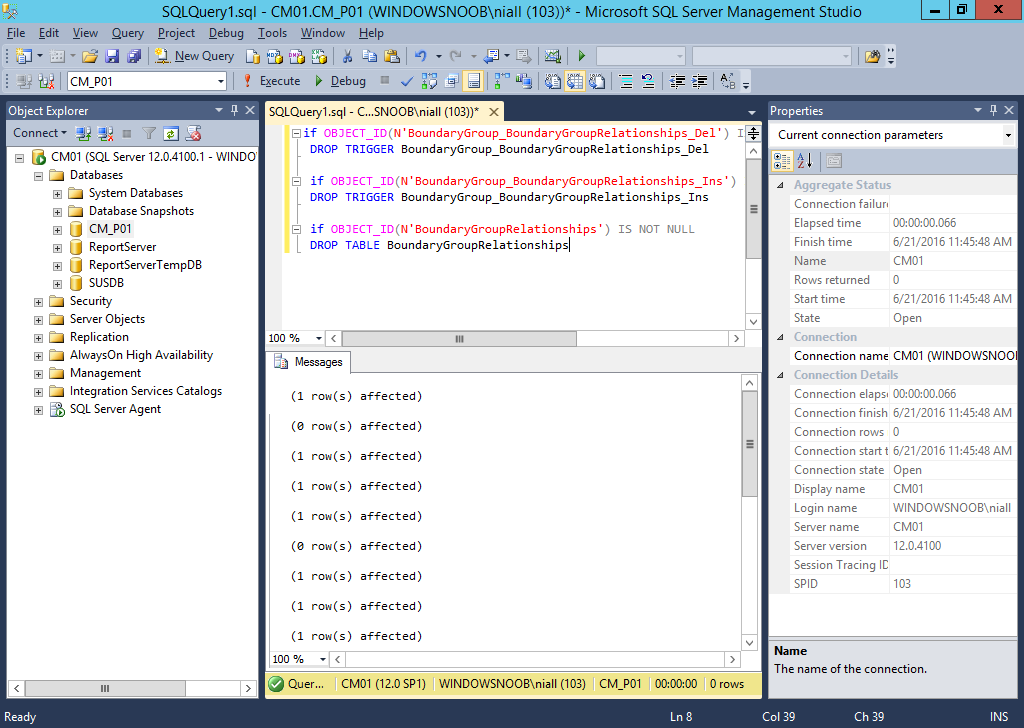This screenshot has width=1024, height=728.
Task: Click the Decrease Indent icon
Action: pos(677,82)
